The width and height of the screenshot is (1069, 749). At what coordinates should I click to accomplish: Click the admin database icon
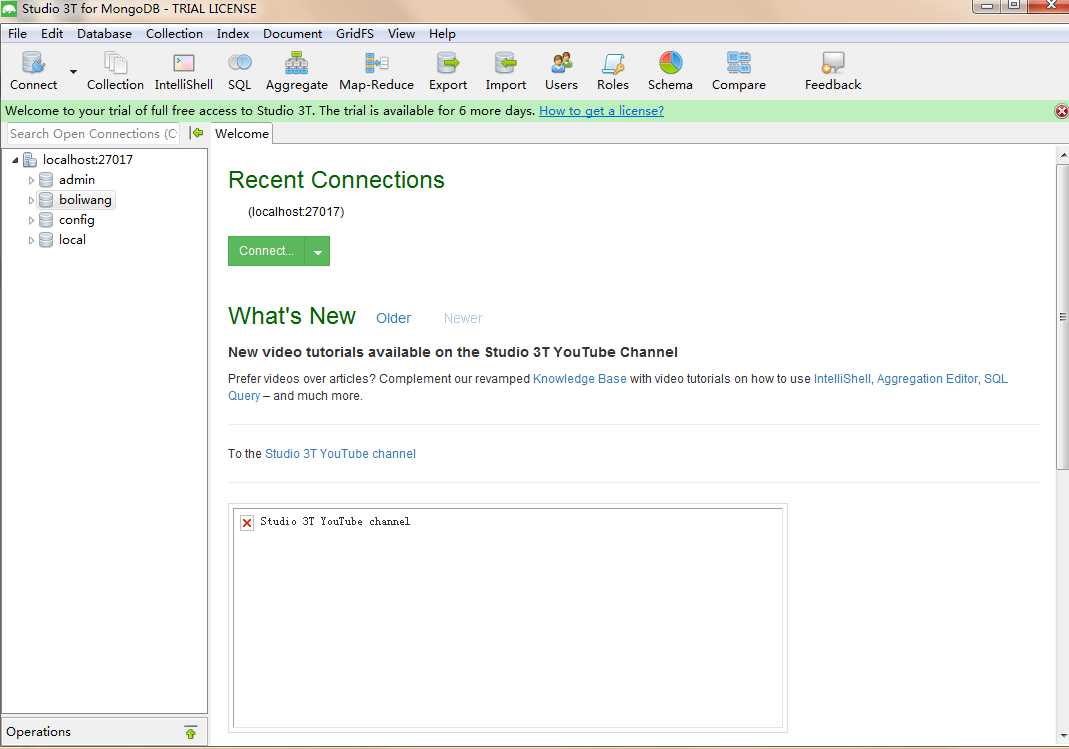[x=46, y=180]
